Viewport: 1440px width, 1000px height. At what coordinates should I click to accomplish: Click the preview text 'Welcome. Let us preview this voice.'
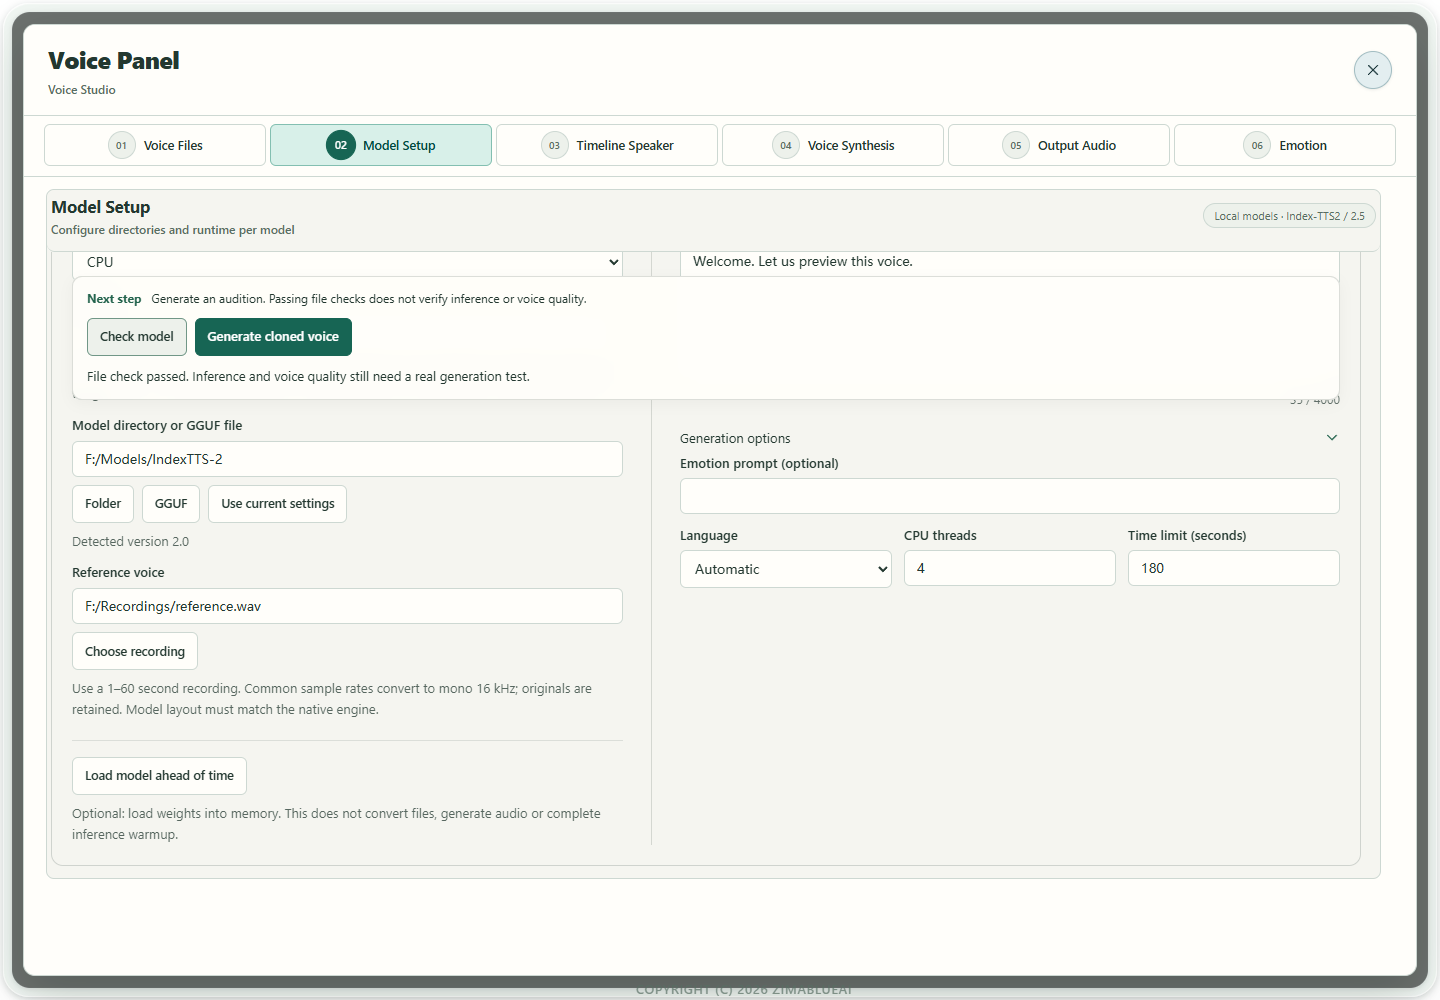(803, 262)
